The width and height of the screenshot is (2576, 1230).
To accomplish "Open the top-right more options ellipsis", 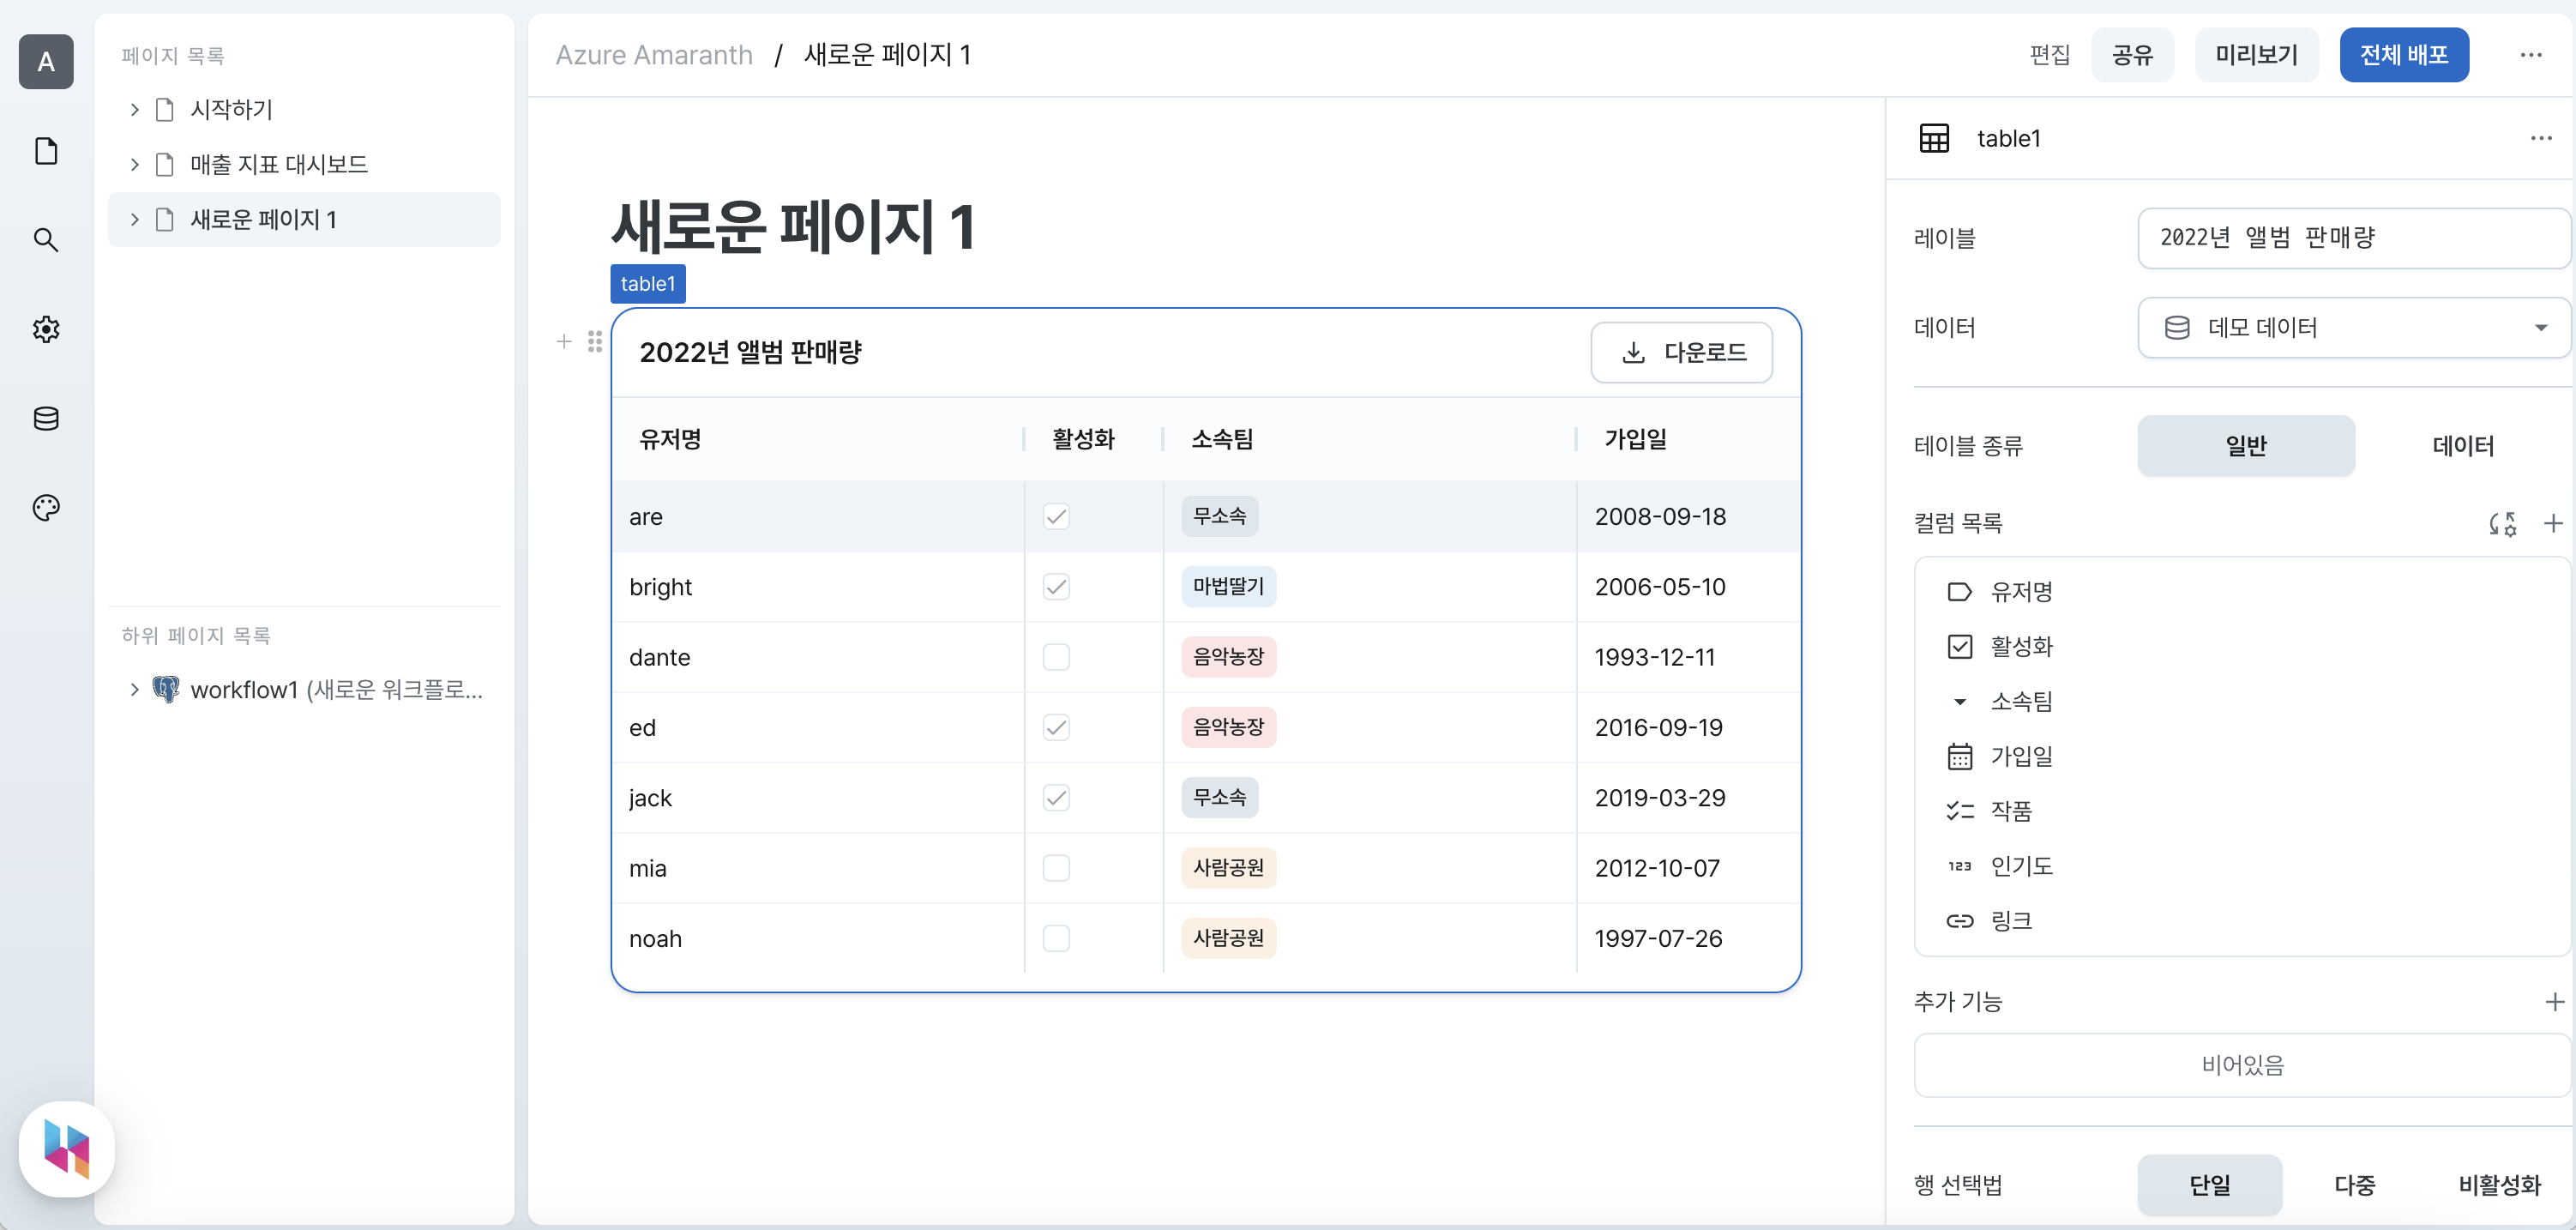I will click(x=2530, y=55).
